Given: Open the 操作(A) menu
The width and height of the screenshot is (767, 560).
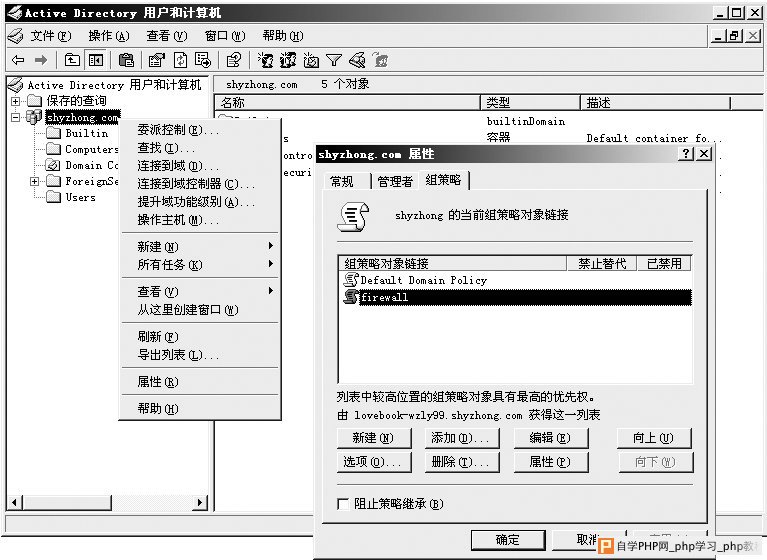Looking at the screenshot, I should click(109, 36).
